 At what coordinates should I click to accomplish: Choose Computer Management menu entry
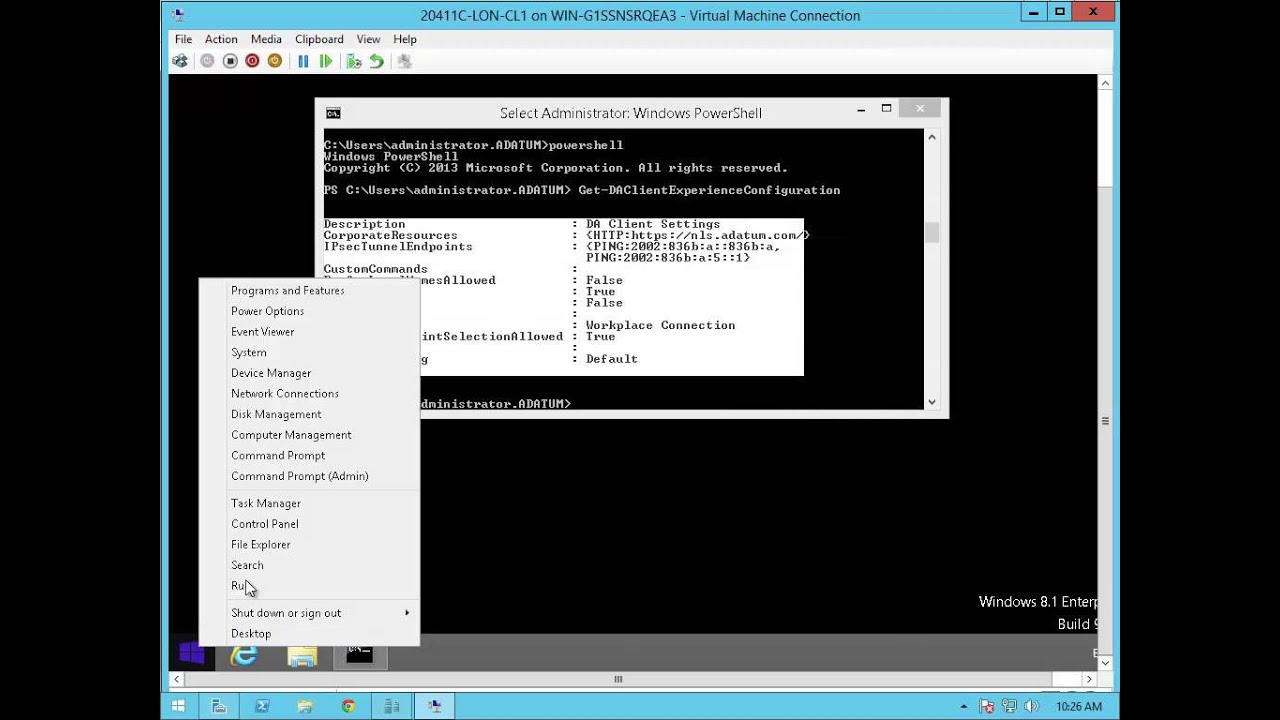point(309,435)
